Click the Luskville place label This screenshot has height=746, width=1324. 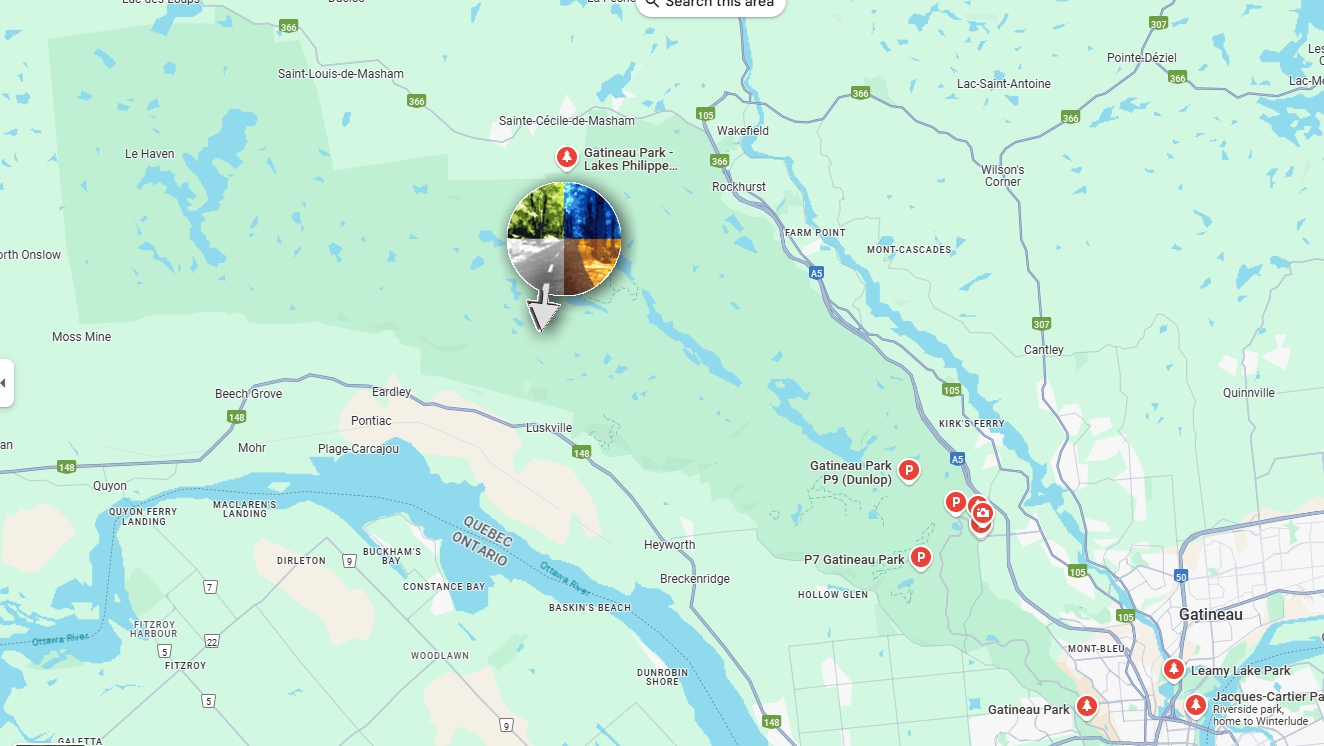[x=549, y=427]
